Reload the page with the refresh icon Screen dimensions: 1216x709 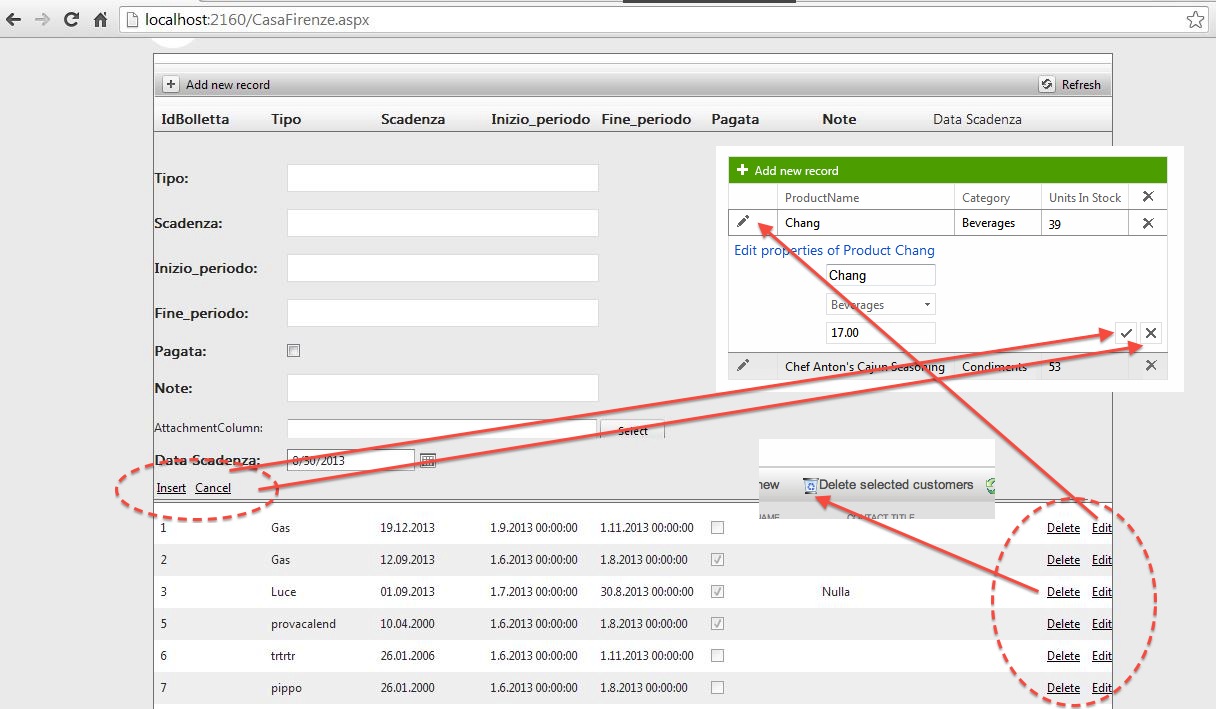pos(71,19)
